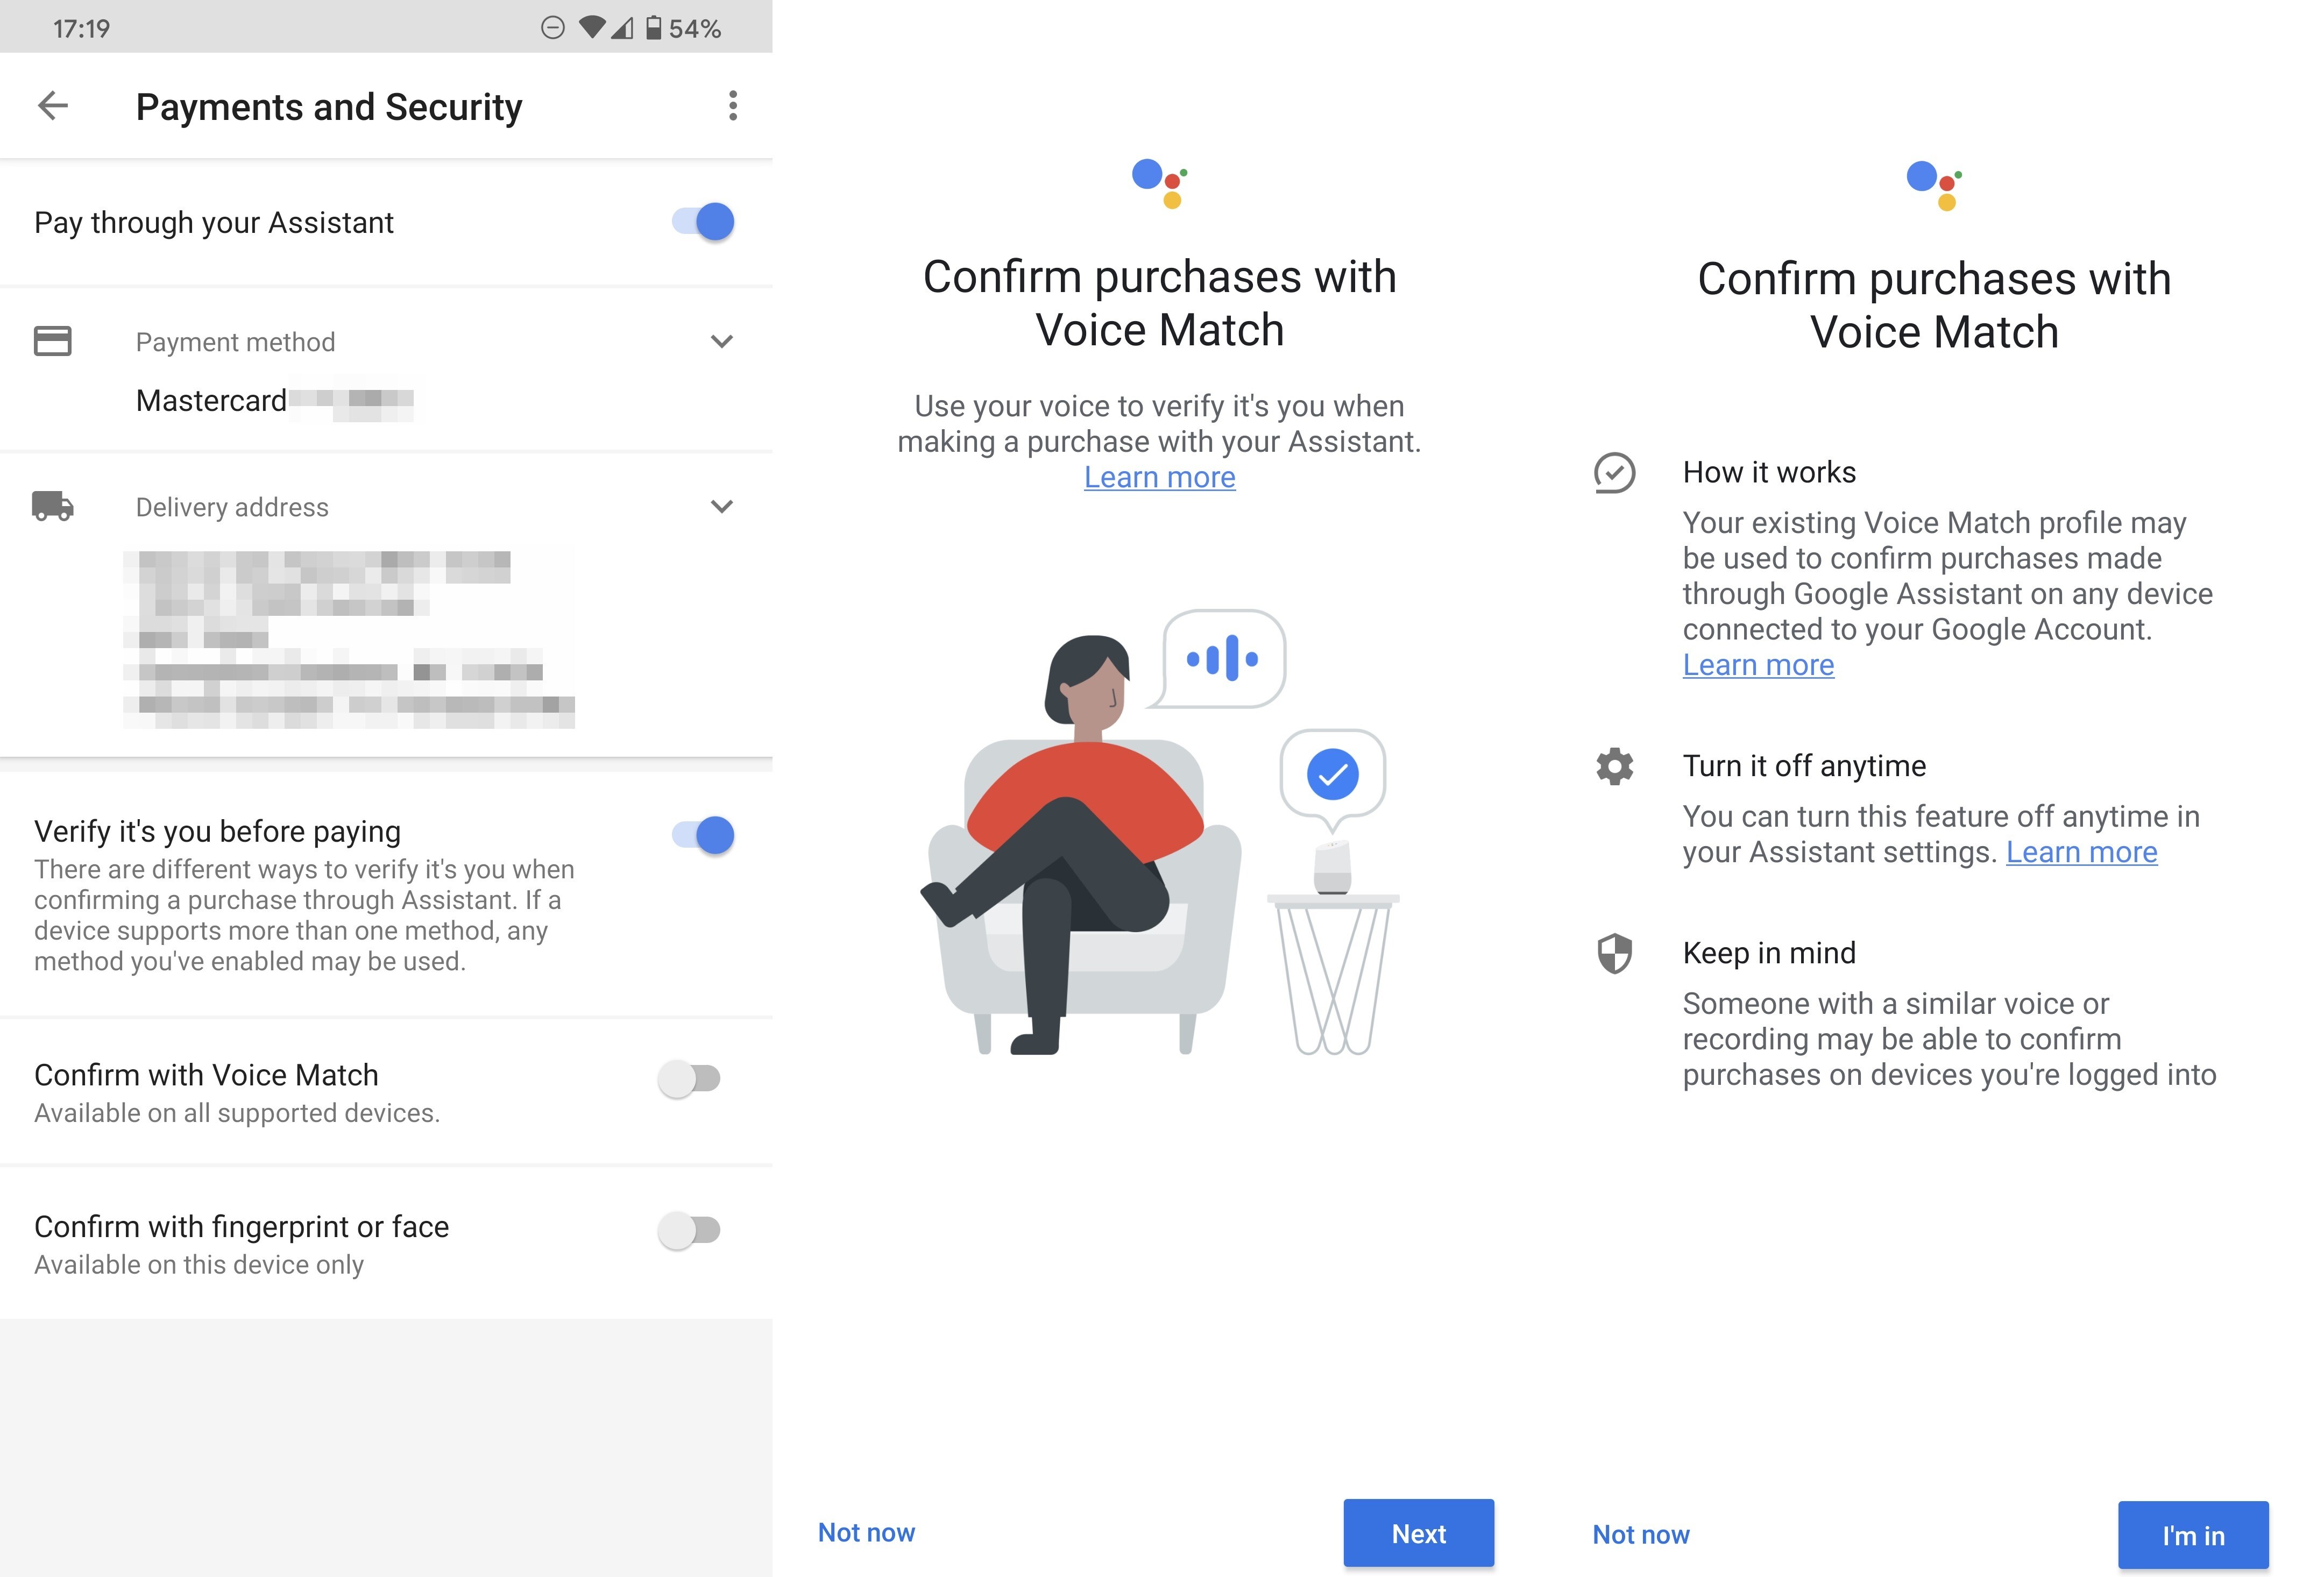
Task: Click Learn more on the Voice Match intro
Action: click(1160, 477)
